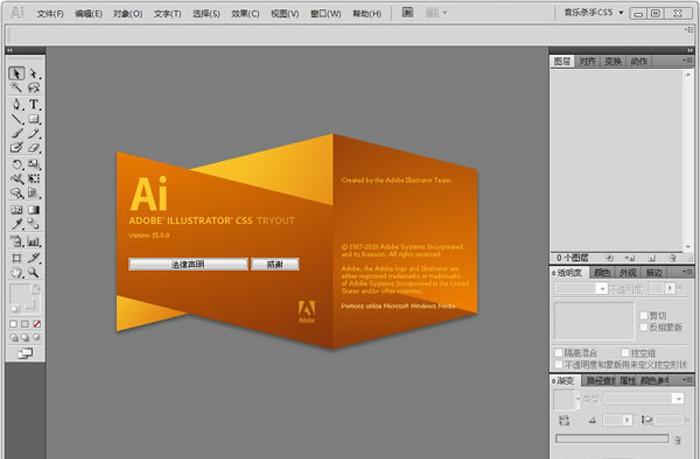The width and height of the screenshot is (700, 459).
Task: Select the Artboard tool
Action: (17, 258)
